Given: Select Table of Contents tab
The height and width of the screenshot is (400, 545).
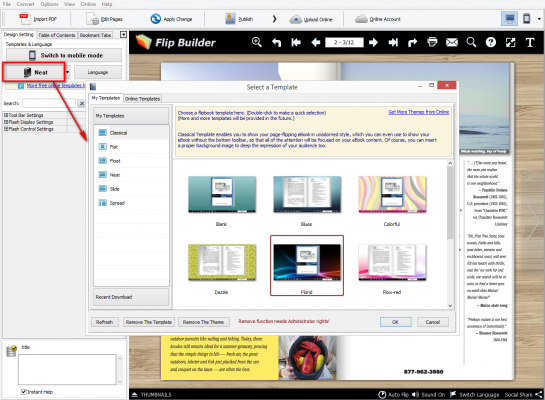Looking at the screenshot, I should tap(57, 35).
